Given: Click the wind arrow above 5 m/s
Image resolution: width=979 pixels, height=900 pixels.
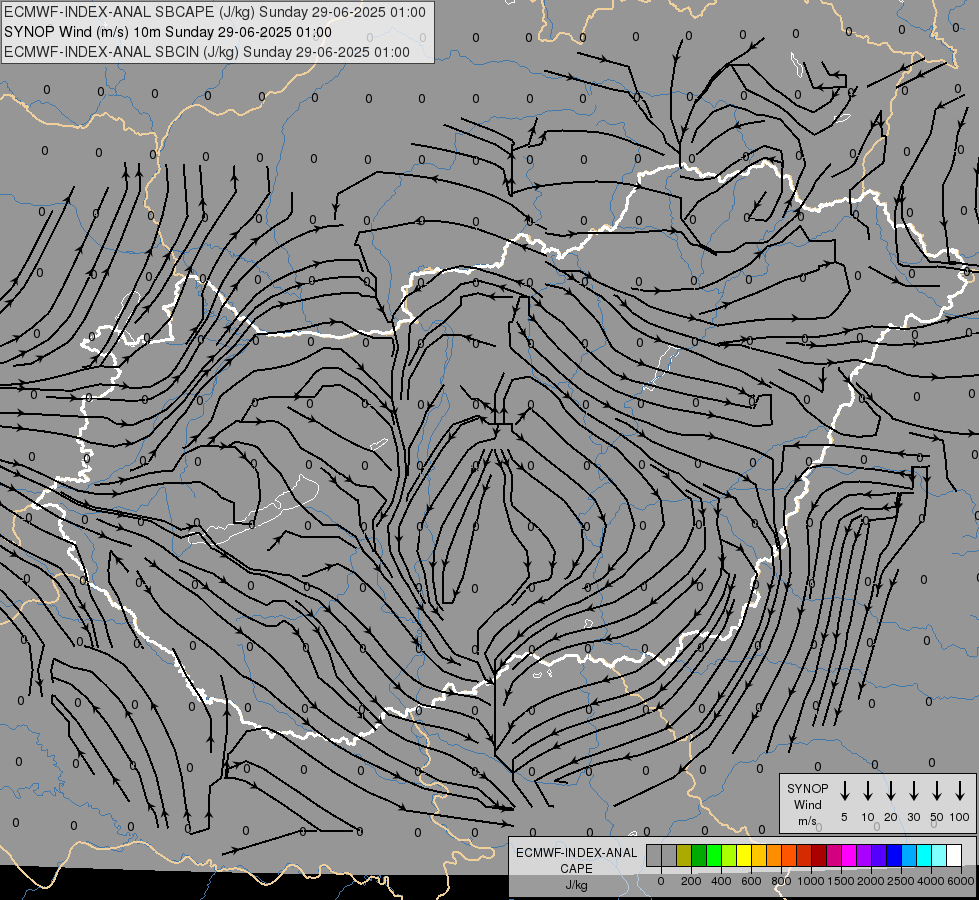Looking at the screenshot, I should 844,790.
